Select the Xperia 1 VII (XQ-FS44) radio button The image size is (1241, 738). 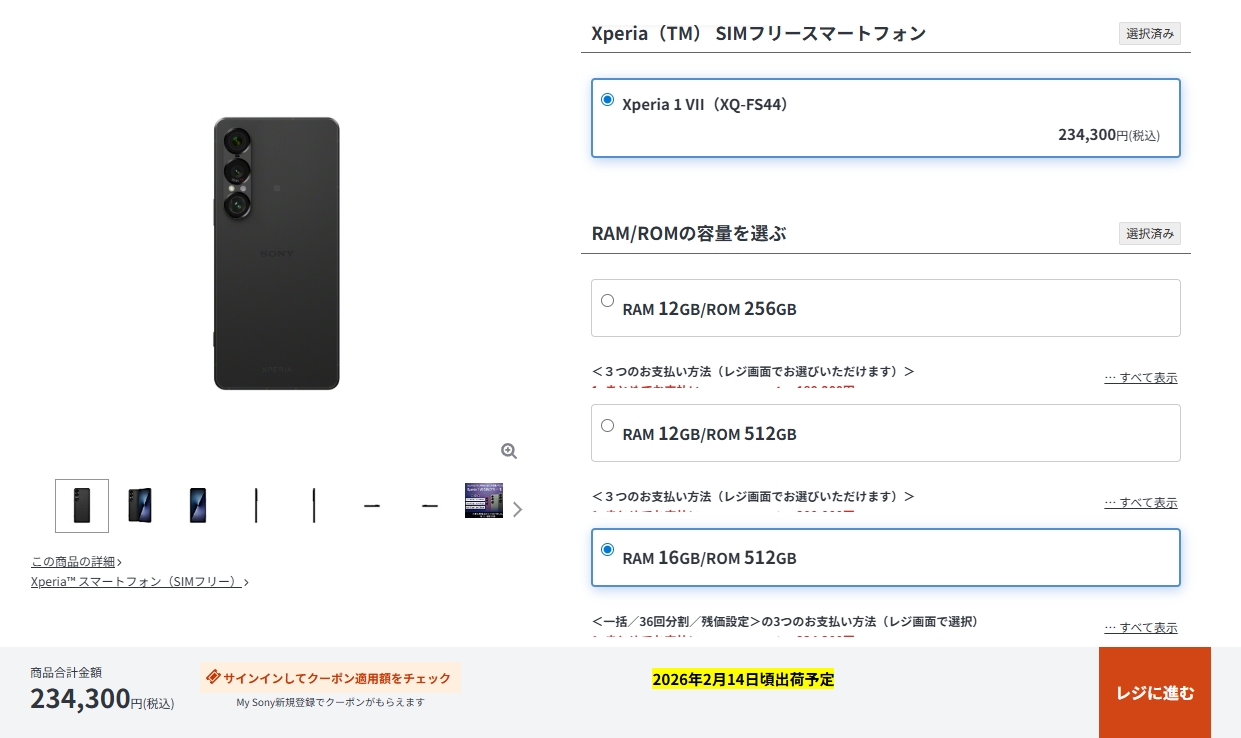coord(607,100)
